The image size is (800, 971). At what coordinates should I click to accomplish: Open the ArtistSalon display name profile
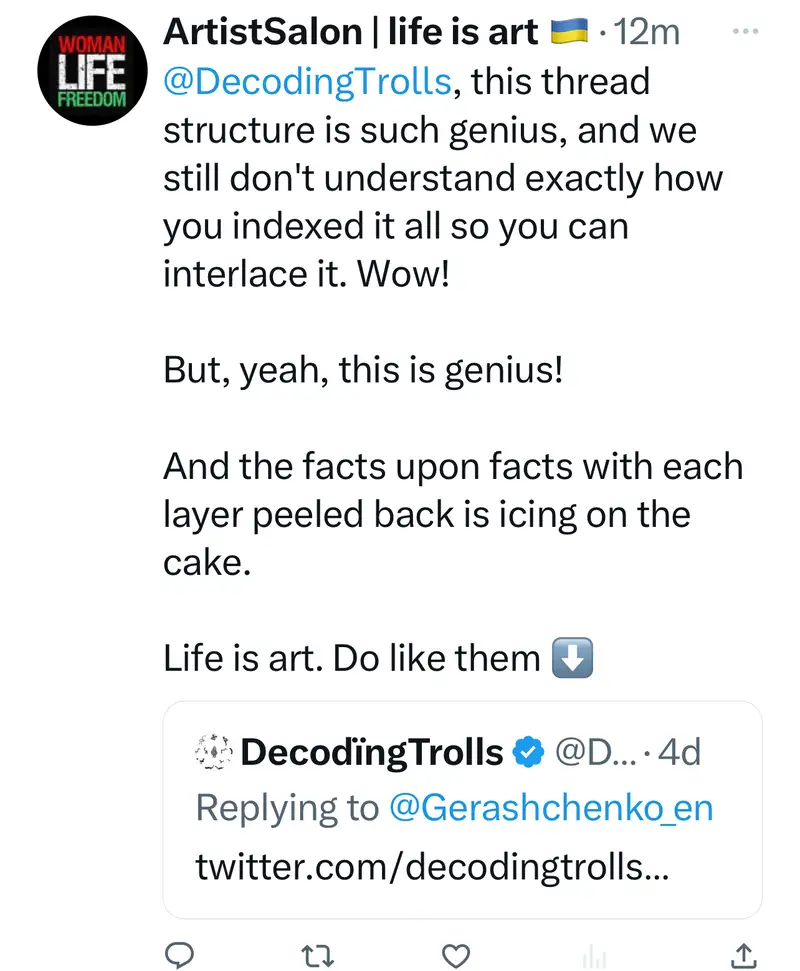(351, 32)
